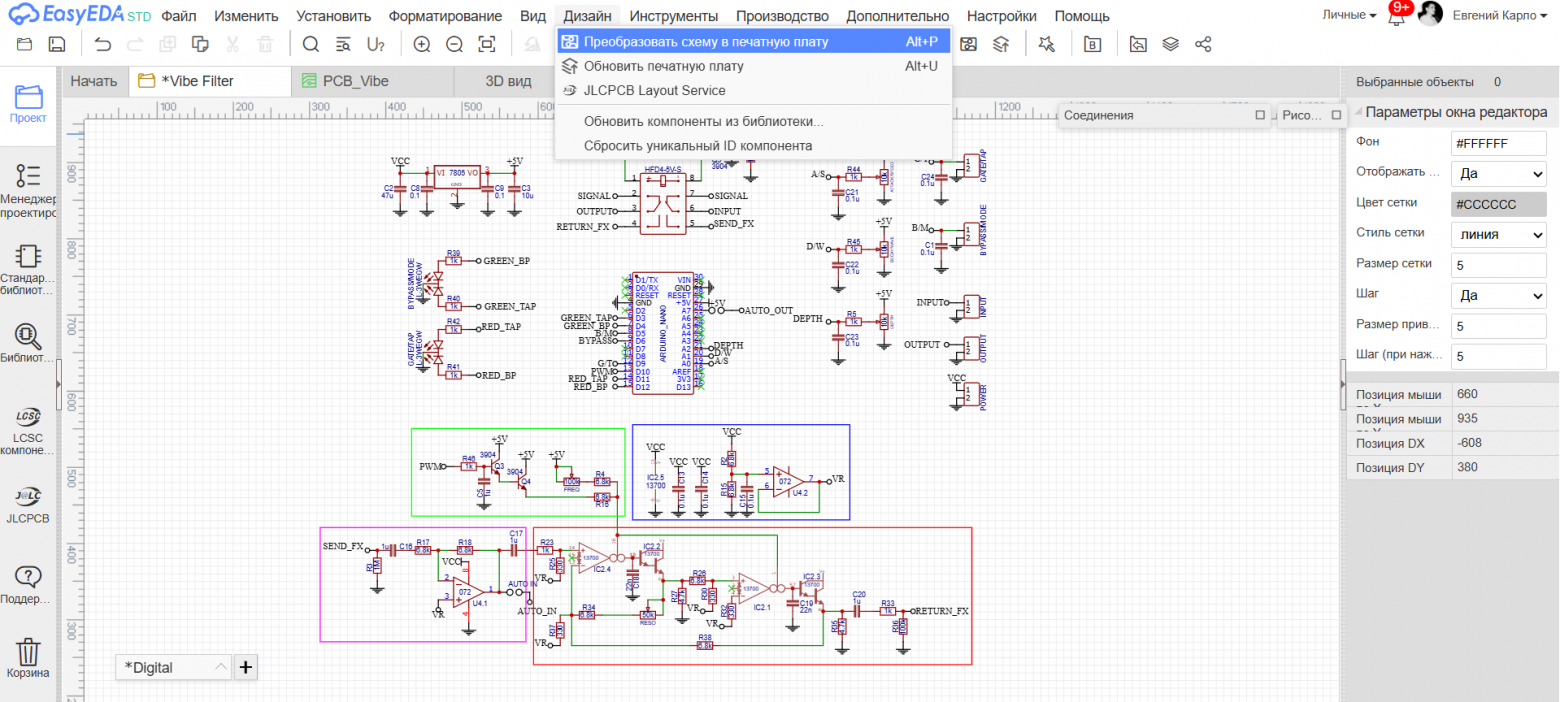
Task: Click the grid color #CCCCCC swatch
Action: [1498, 204]
